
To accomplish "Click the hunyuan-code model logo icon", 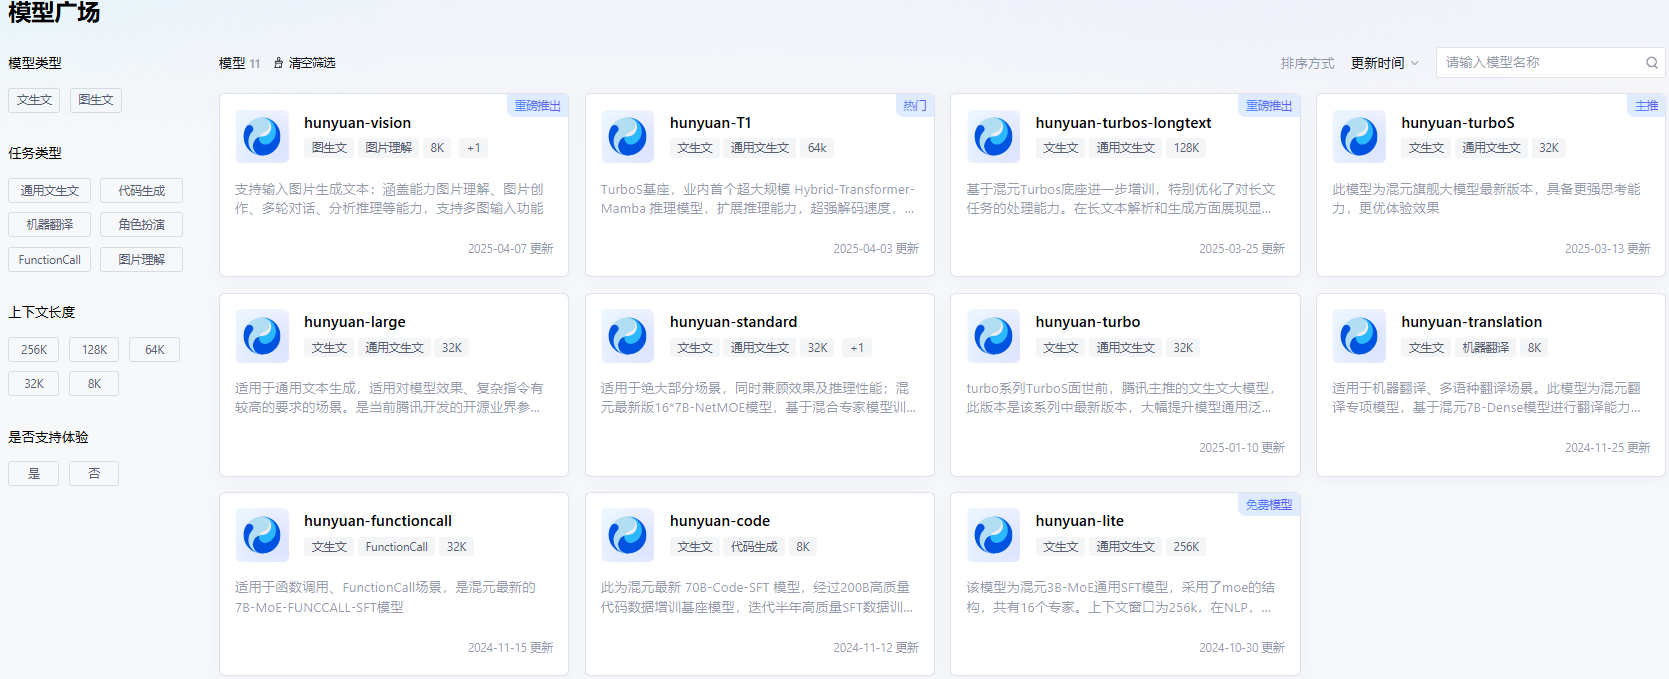I will (628, 535).
